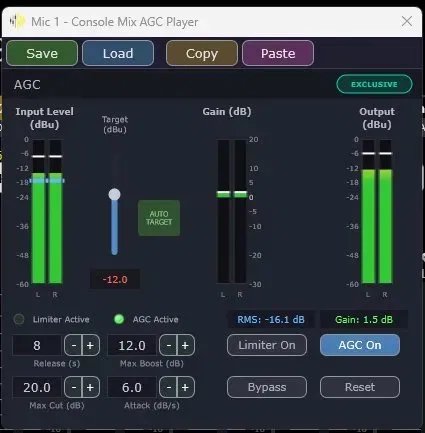The image size is (425, 433).
Task: Click the Bypass button
Action: tap(267, 387)
